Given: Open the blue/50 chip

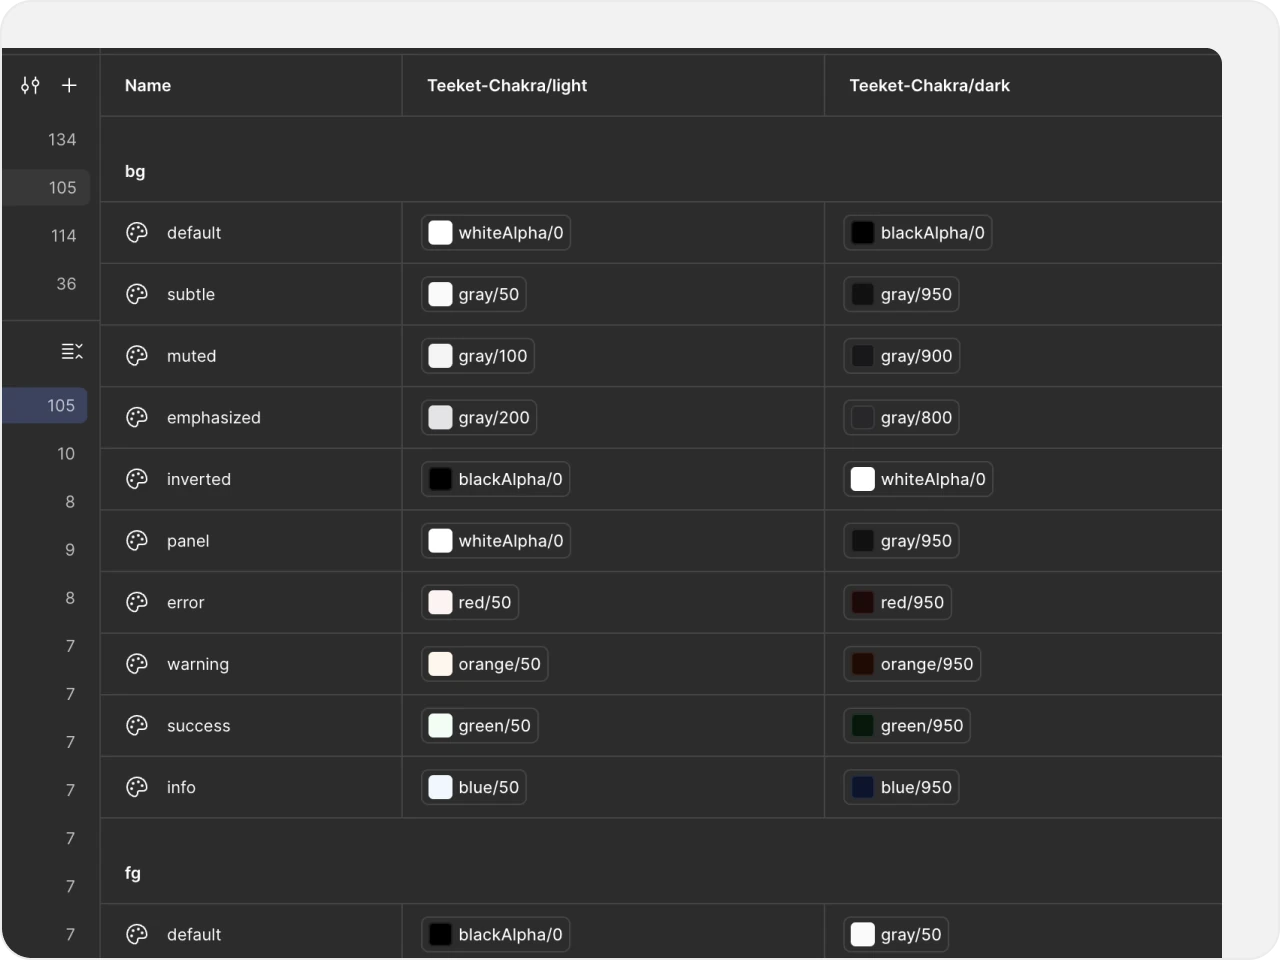Looking at the screenshot, I should tap(474, 787).
